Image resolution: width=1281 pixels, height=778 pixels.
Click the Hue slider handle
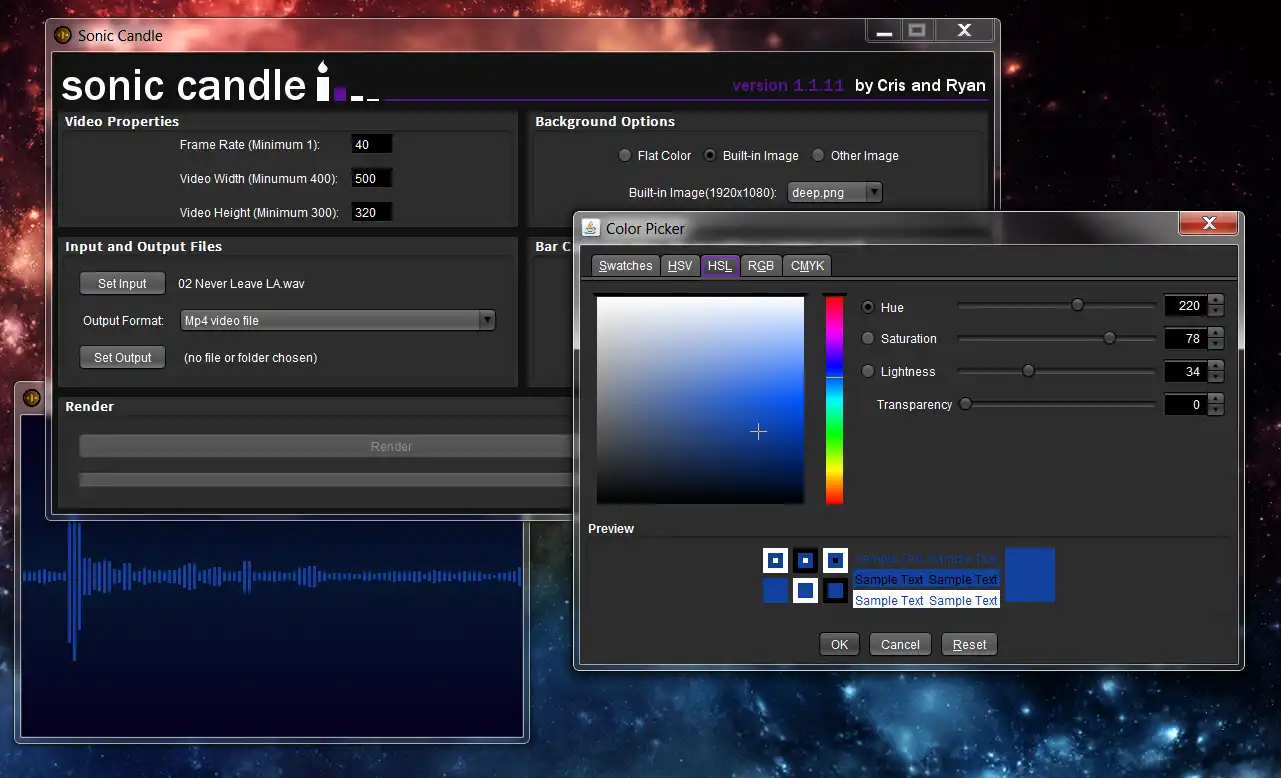click(1077, 305)
